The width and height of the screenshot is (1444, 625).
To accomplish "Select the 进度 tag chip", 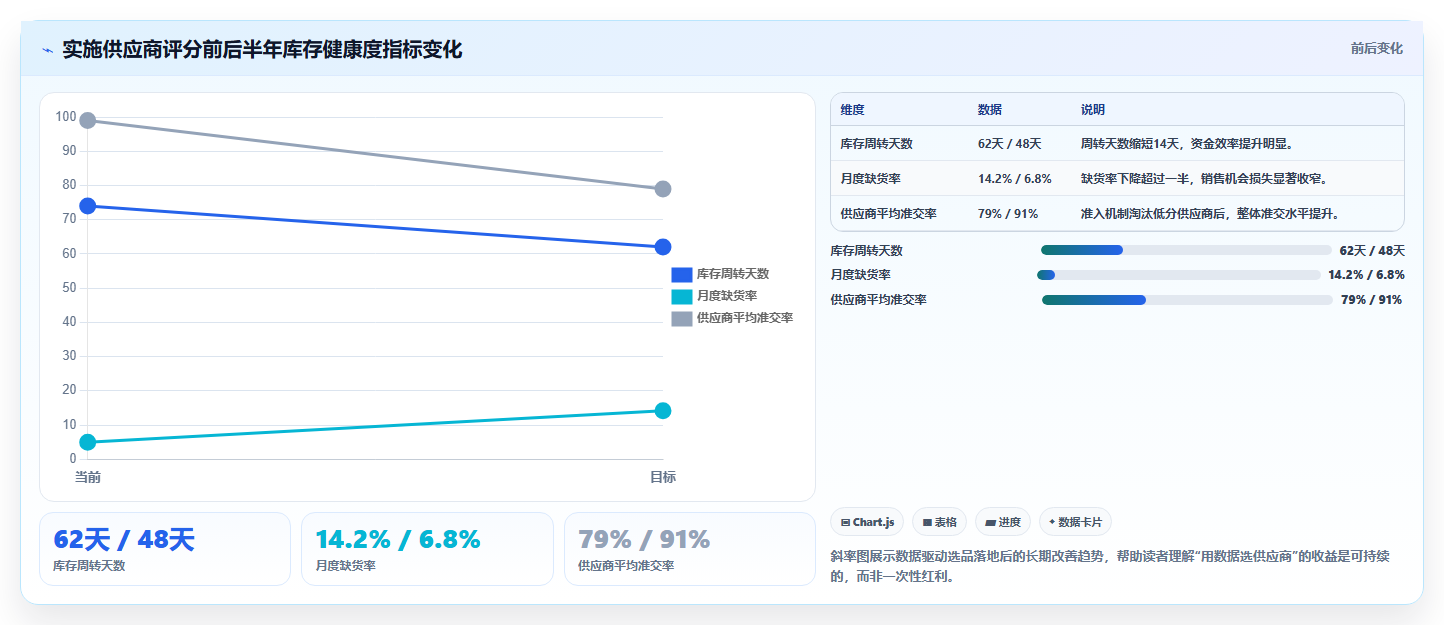I will pos(1002,522).
